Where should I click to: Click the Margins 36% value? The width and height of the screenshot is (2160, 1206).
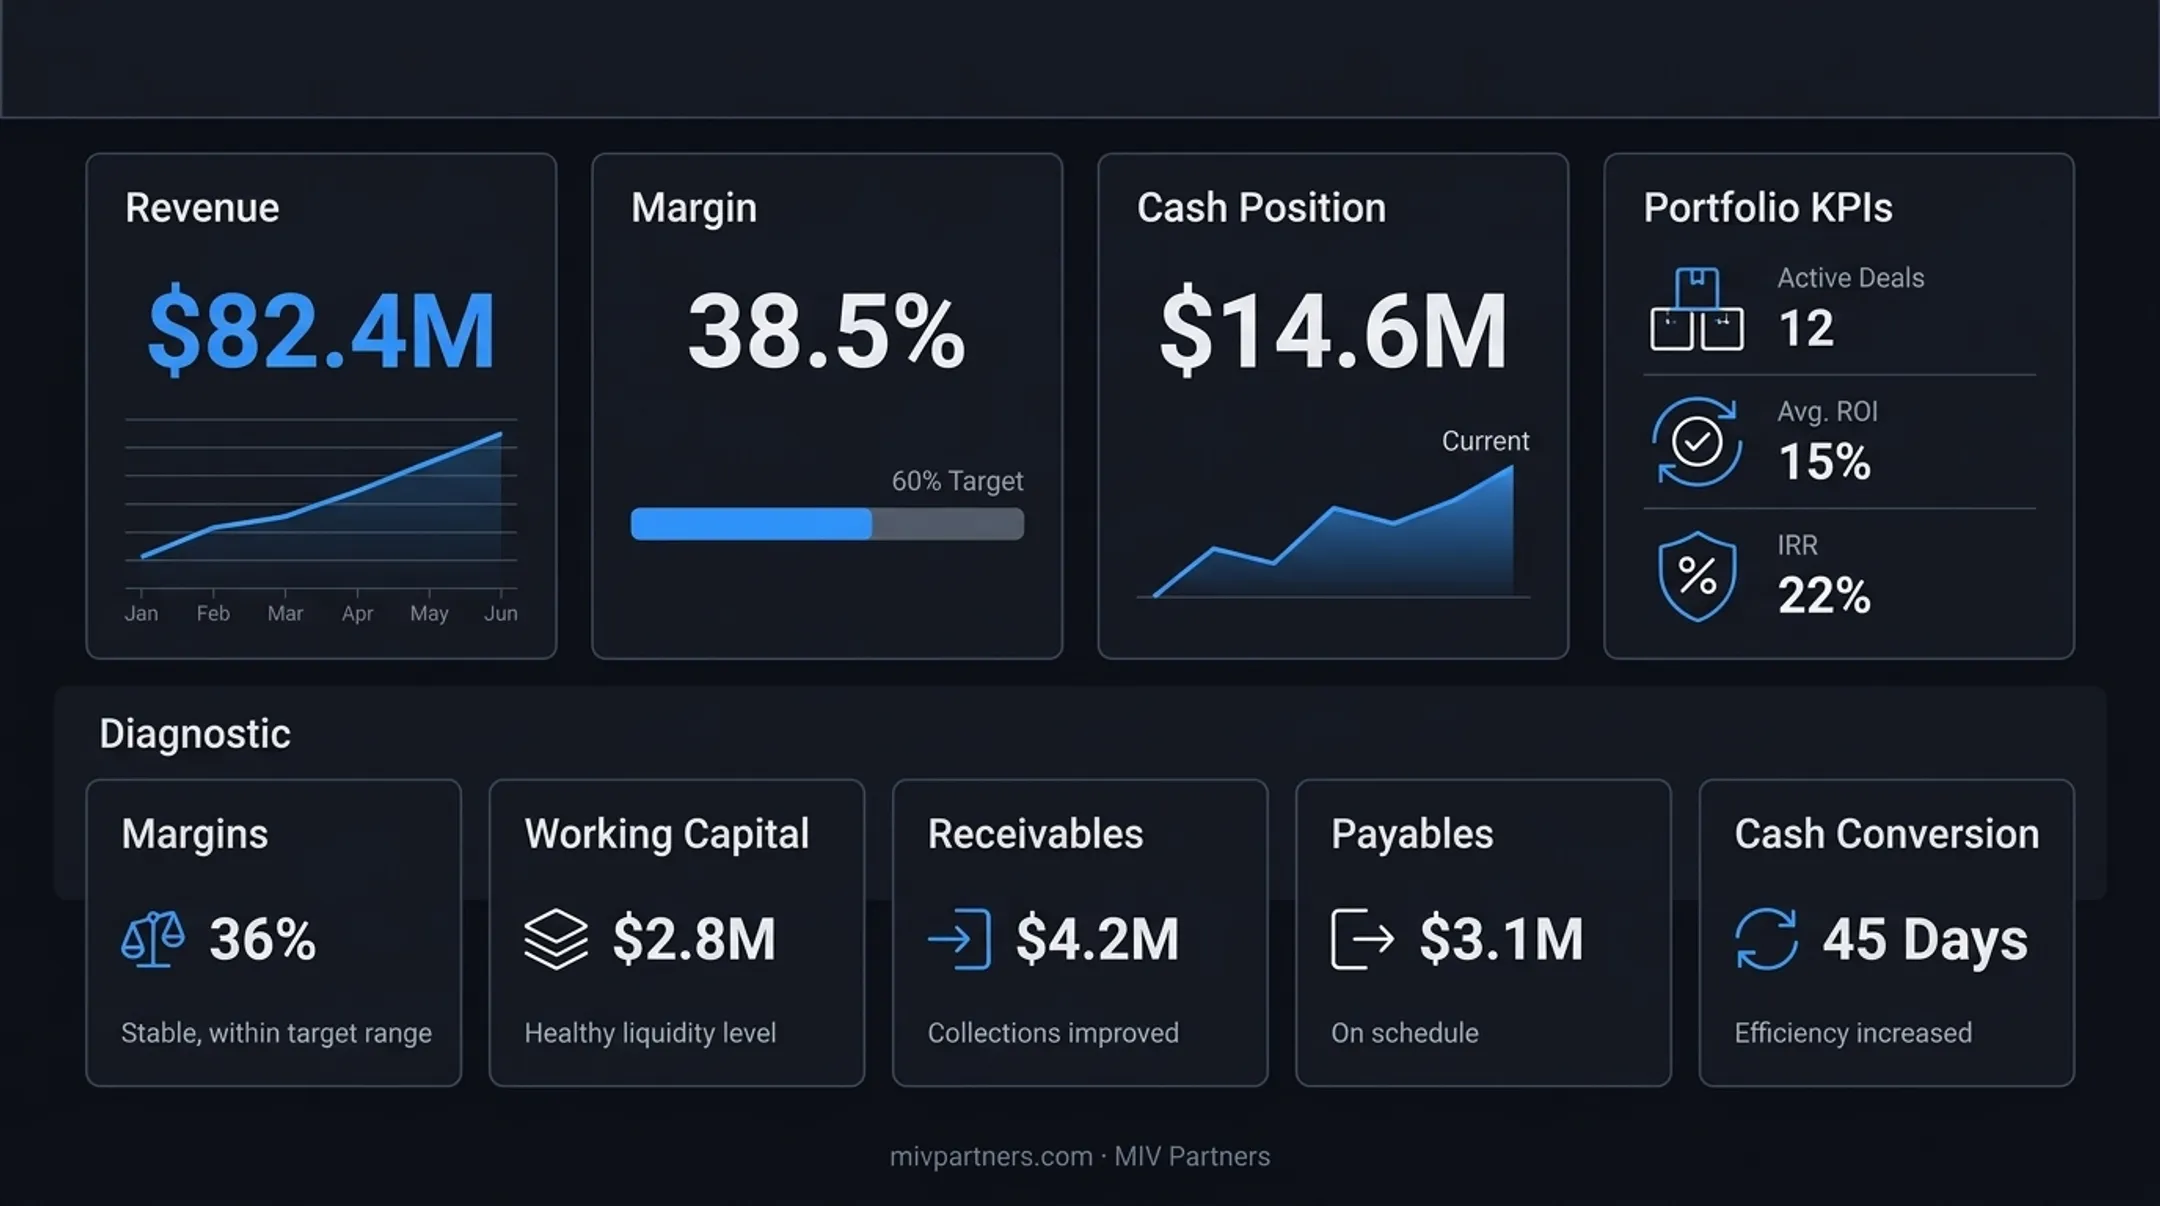click(x=263, y=939)
